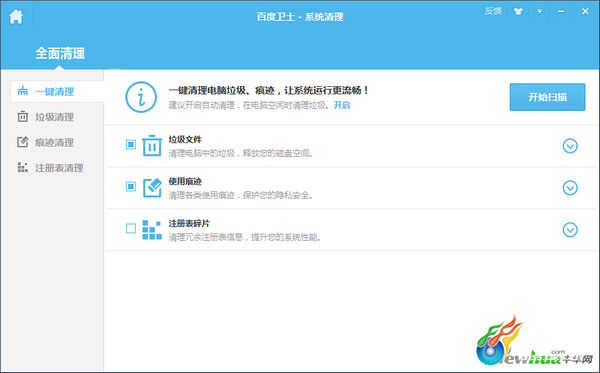
Task: Toggle the 垃圾文件 checkbox
Action: (131, 145)
